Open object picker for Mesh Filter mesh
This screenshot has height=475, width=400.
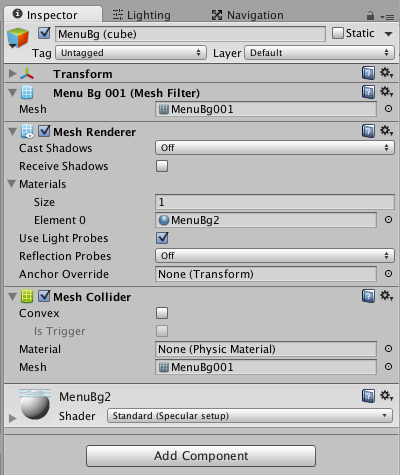click(388, 109)
